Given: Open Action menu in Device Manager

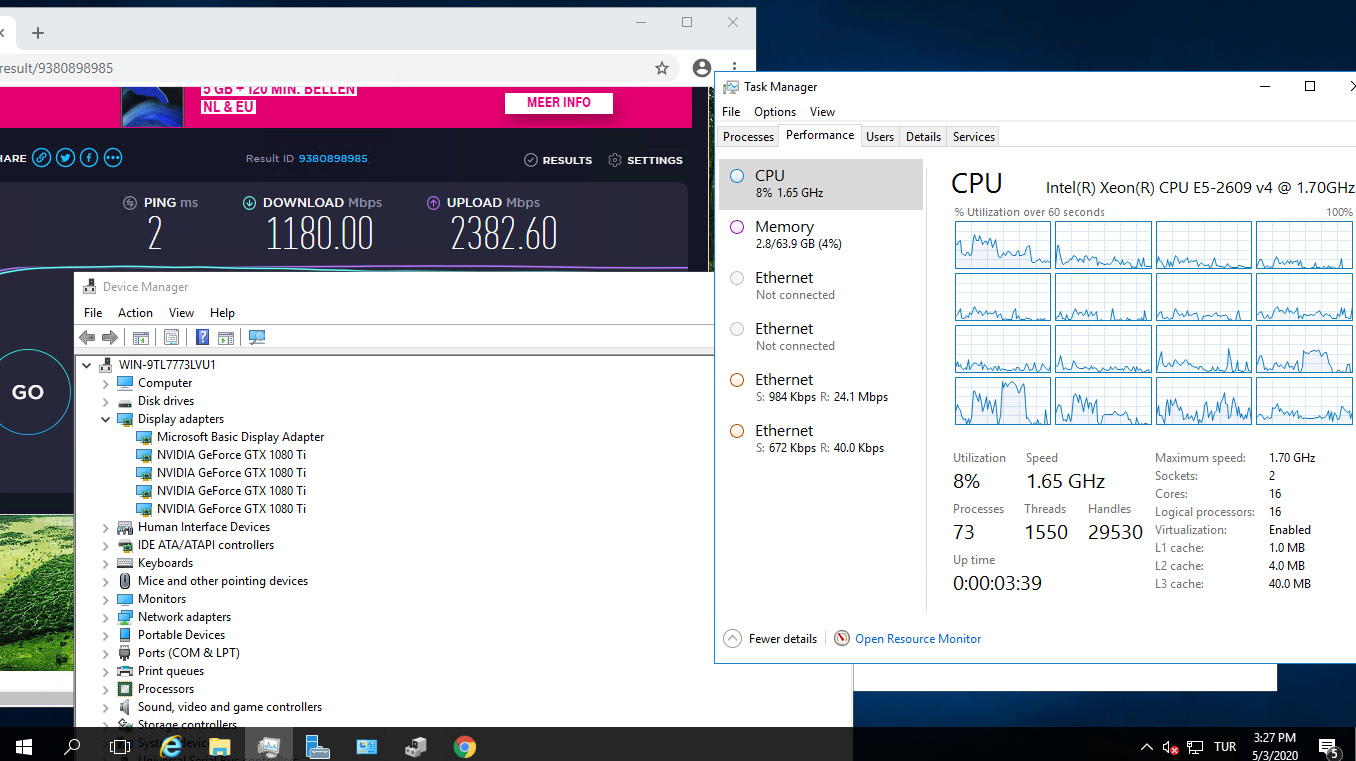Looking at the screenshot, I should click(x=135, y=313).
